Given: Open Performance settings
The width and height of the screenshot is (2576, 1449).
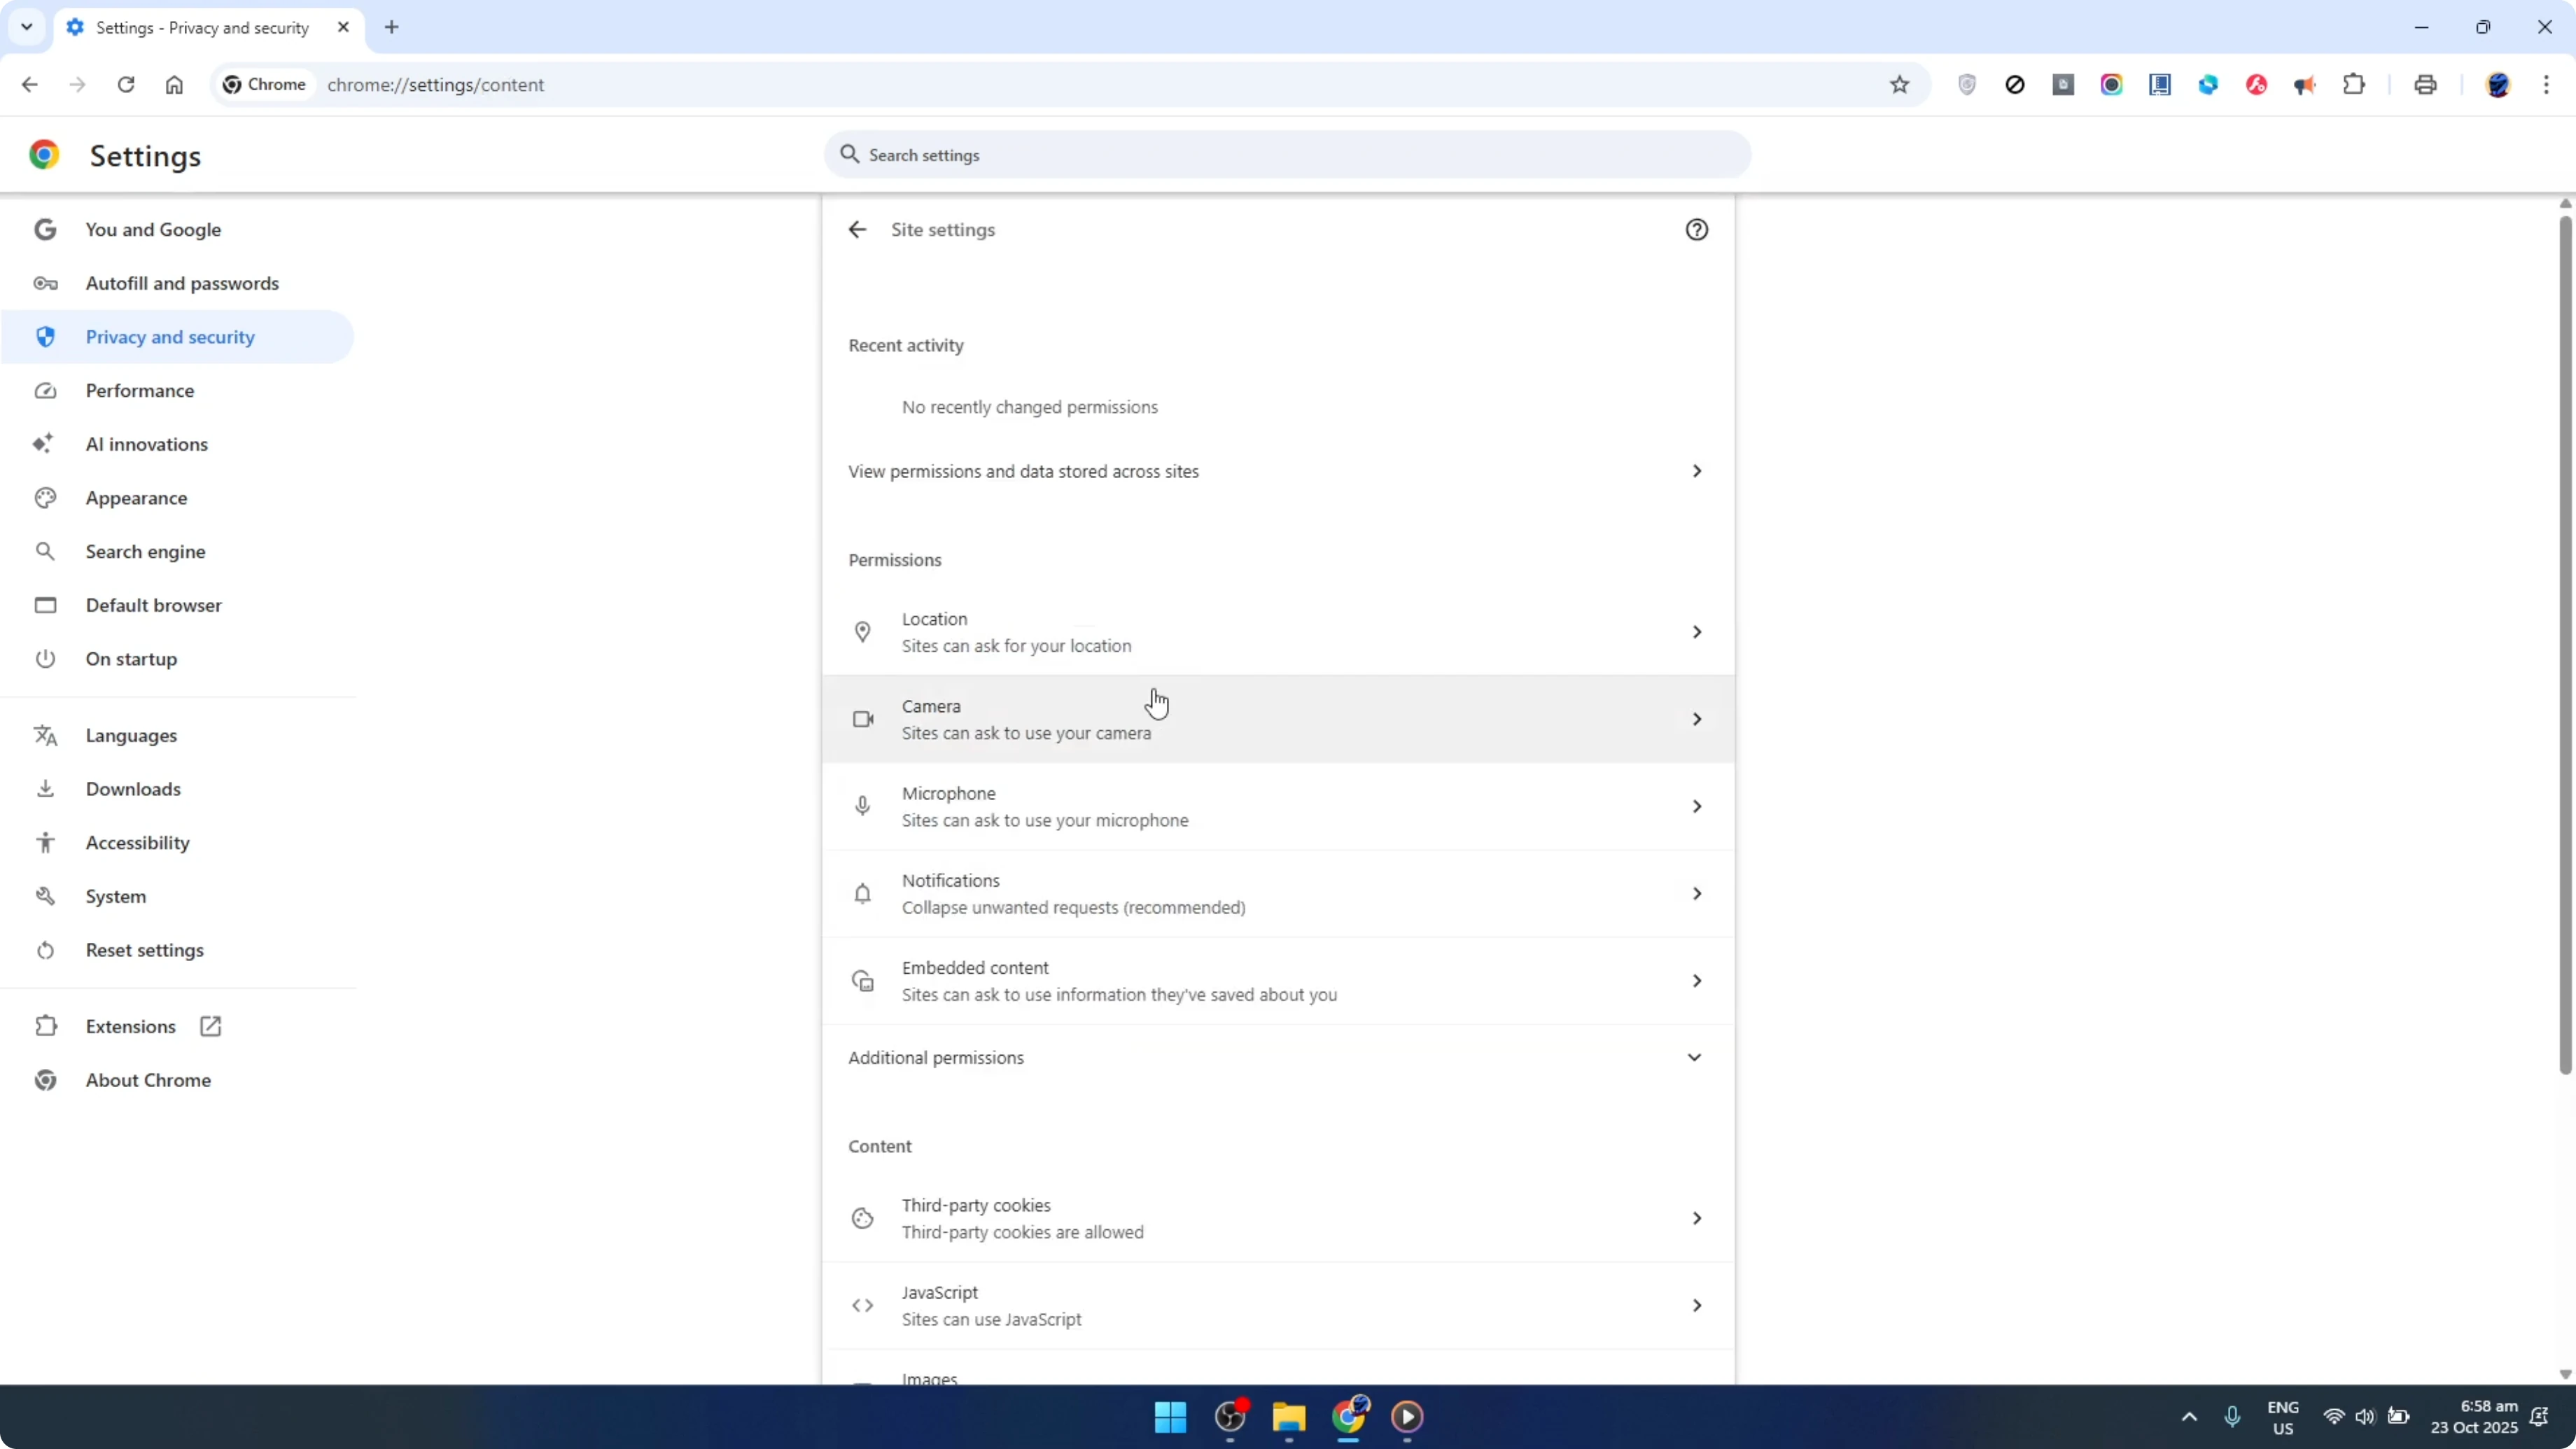Looking at the screenshot, I should [178, 391].
